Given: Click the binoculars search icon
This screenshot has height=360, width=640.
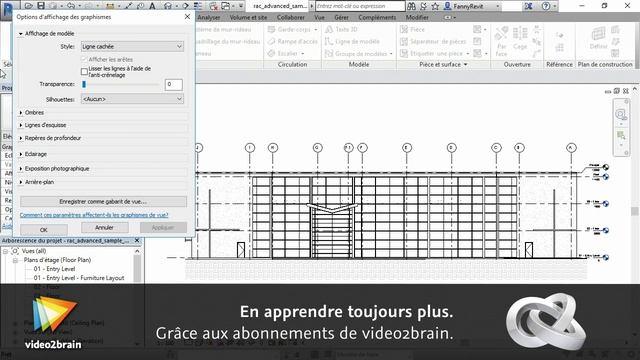Looking at the screenshot, I should [x=411, y=6].
